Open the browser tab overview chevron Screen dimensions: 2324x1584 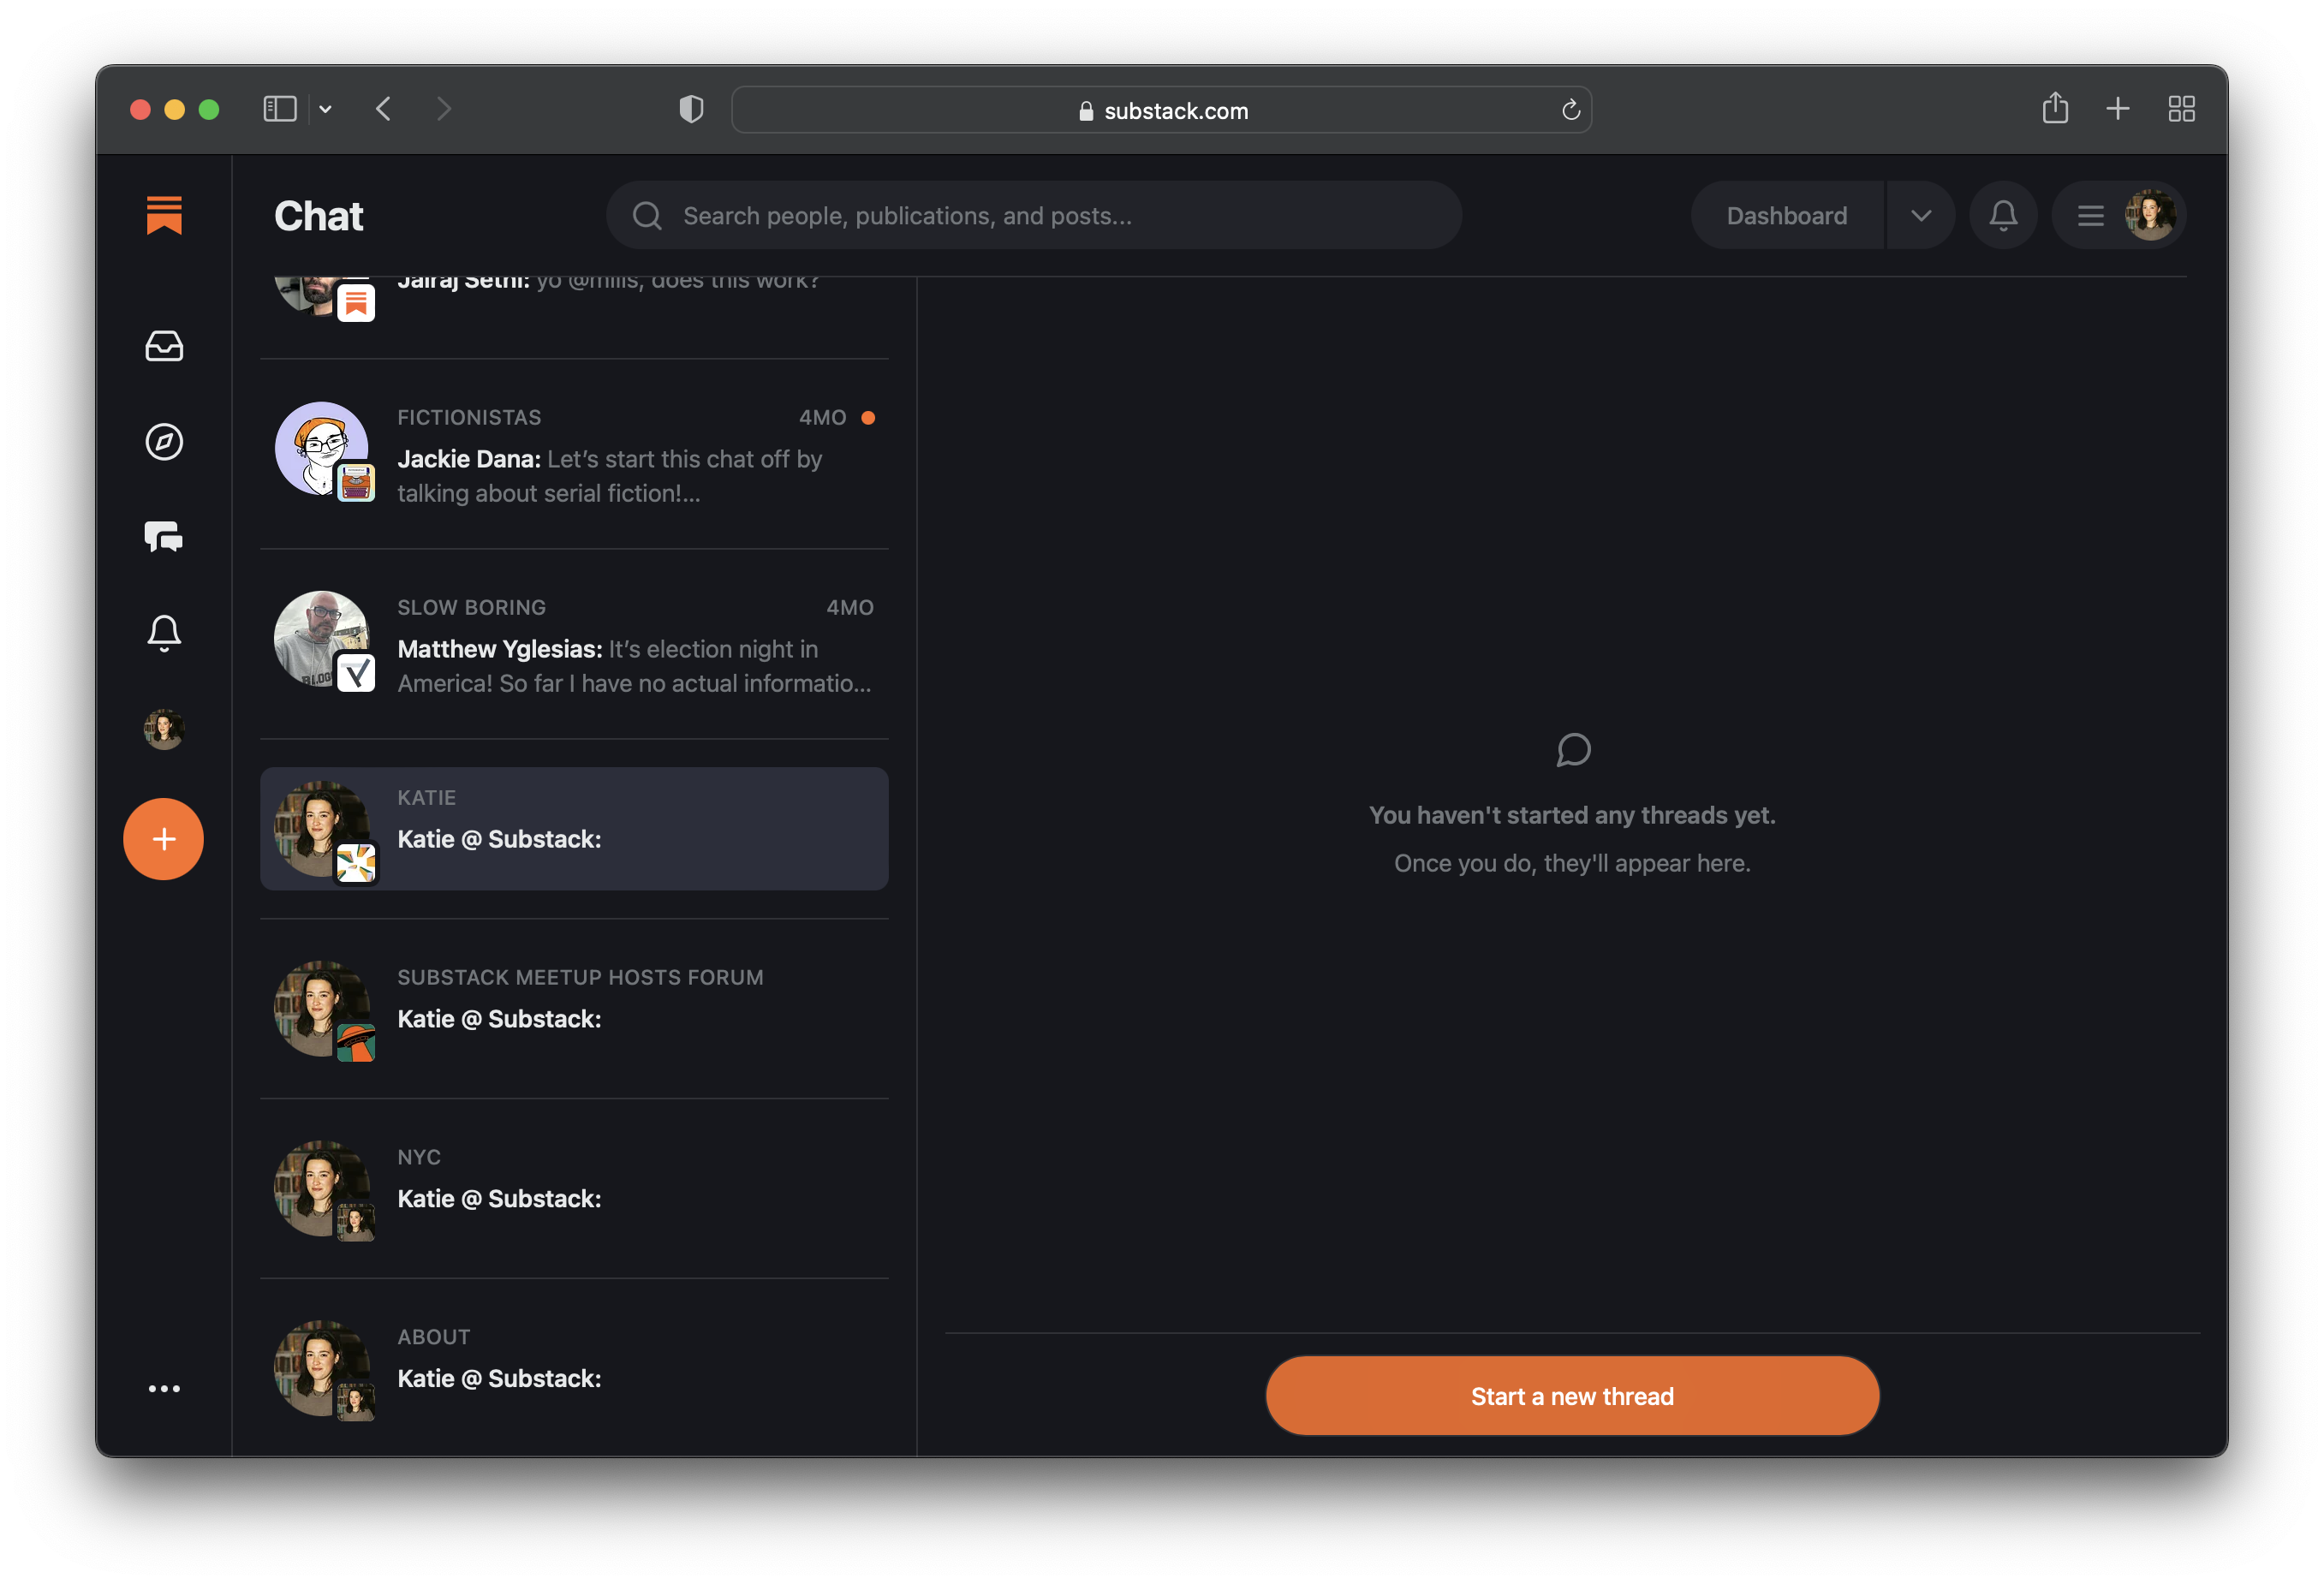[x=326, y=110]
